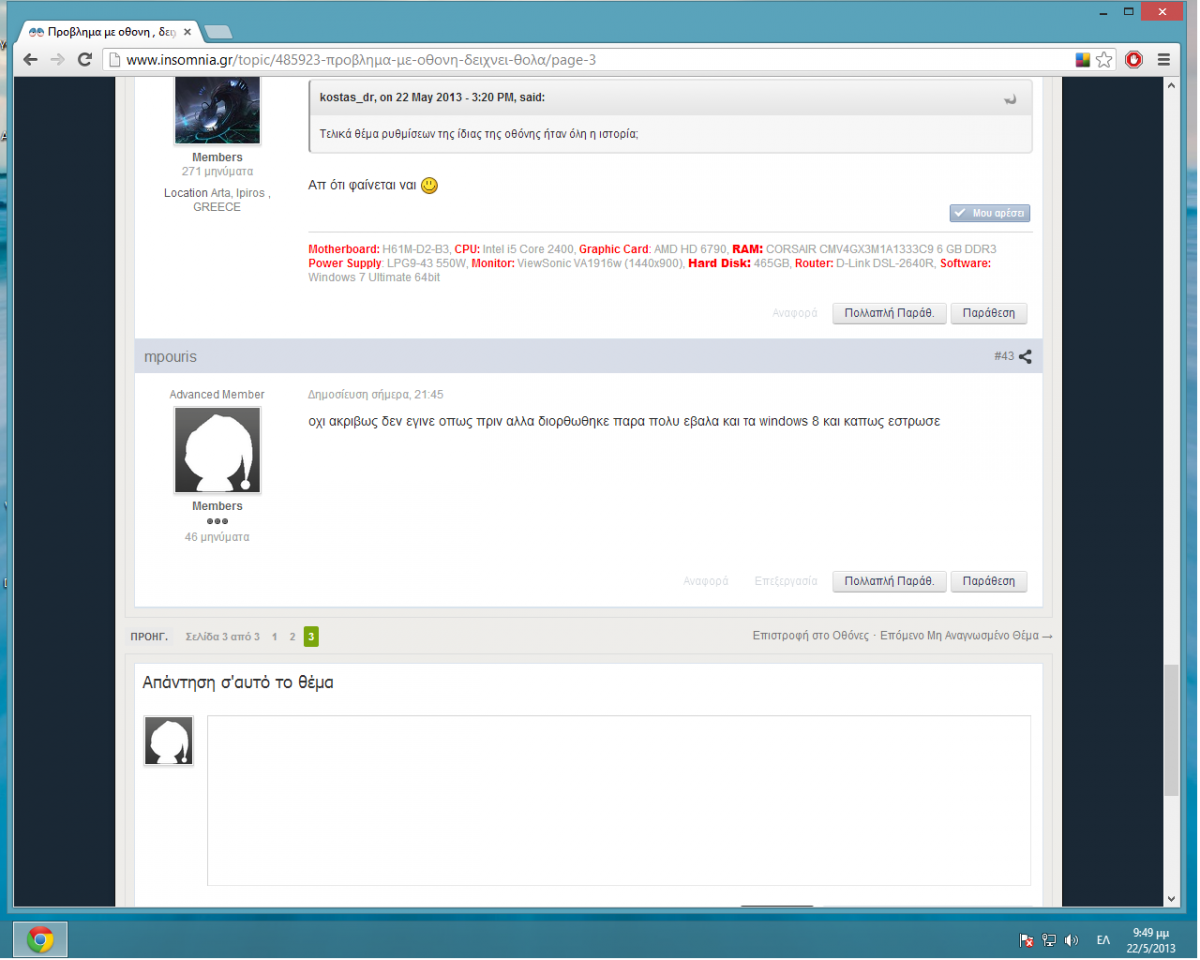
Task: Click the quote snapback arrow icon
Action: click(1011, 98)
